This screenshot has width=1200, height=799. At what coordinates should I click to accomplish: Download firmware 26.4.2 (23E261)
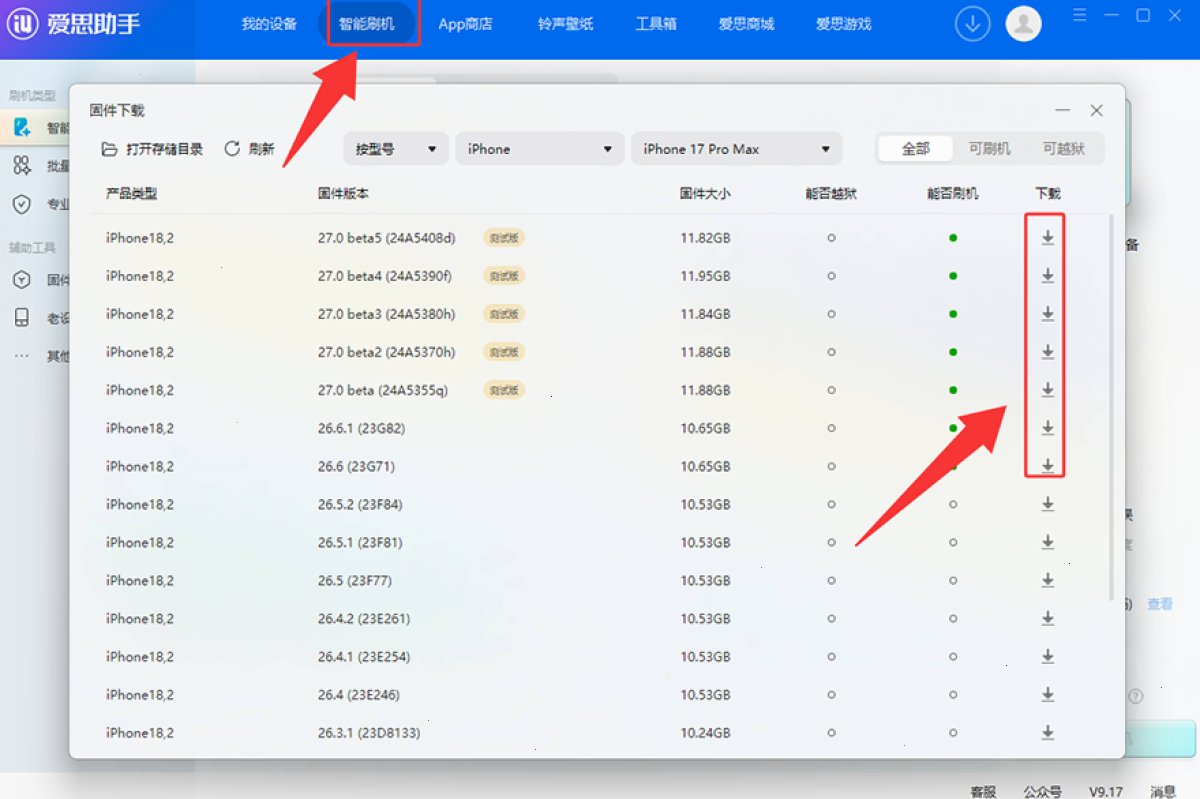tap(1047, 618)
